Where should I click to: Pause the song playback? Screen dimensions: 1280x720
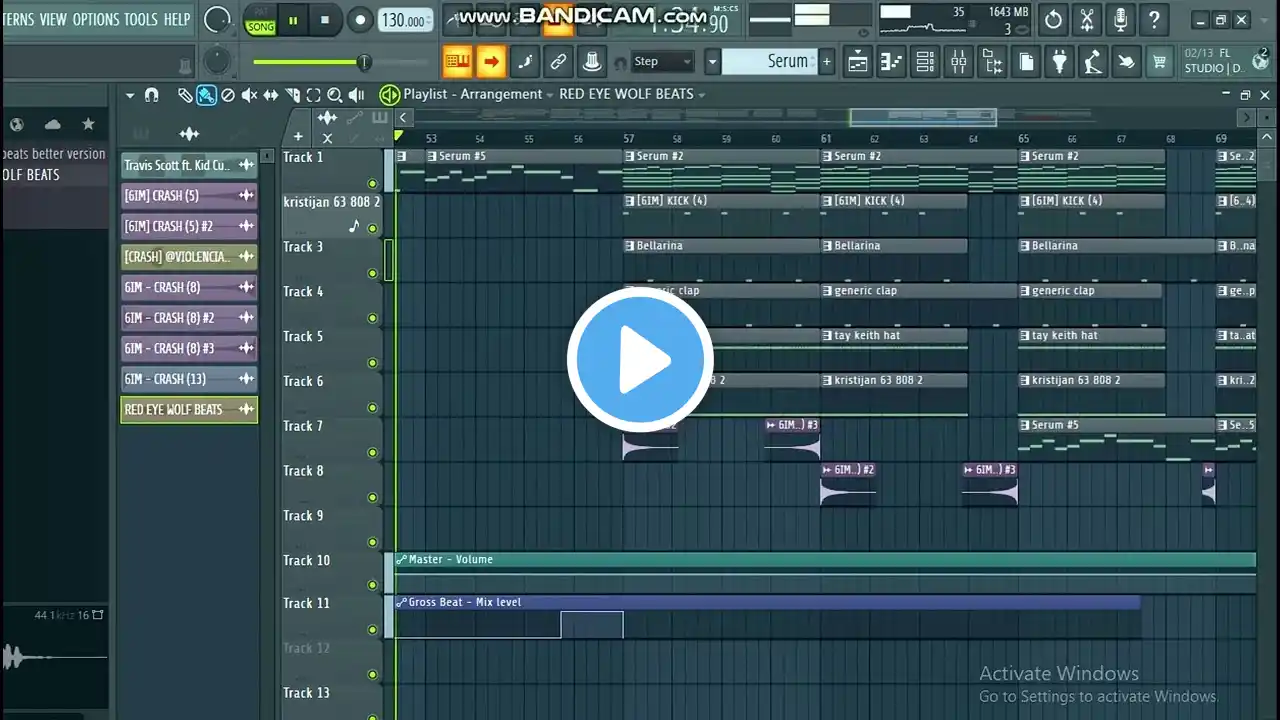(293, 20)
